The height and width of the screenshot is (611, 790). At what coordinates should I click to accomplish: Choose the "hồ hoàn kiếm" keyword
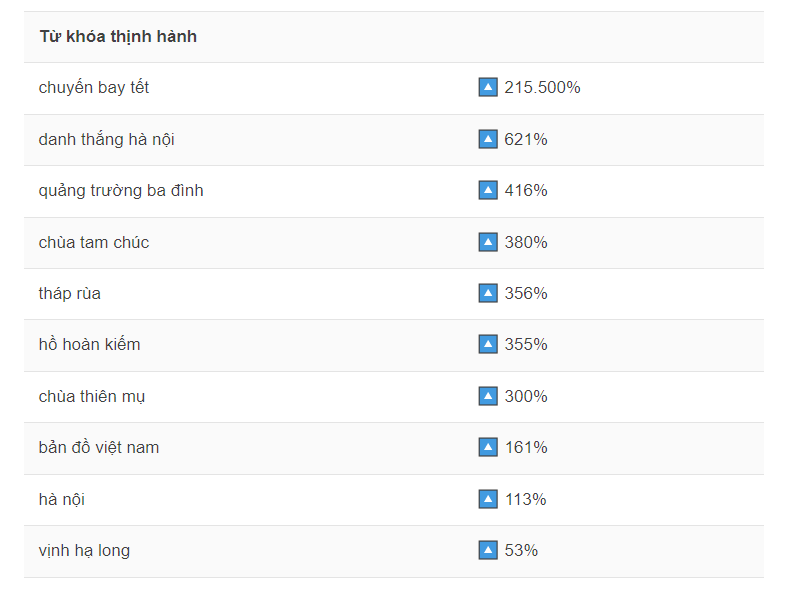89,344
